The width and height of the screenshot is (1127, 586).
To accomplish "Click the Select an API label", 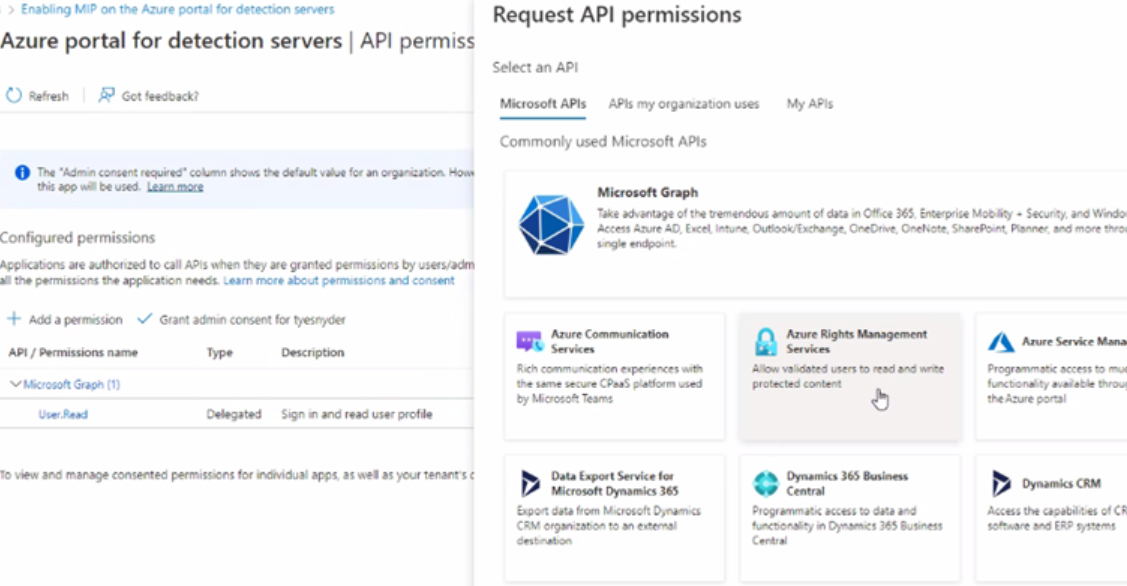I will (x=535, y=67).
